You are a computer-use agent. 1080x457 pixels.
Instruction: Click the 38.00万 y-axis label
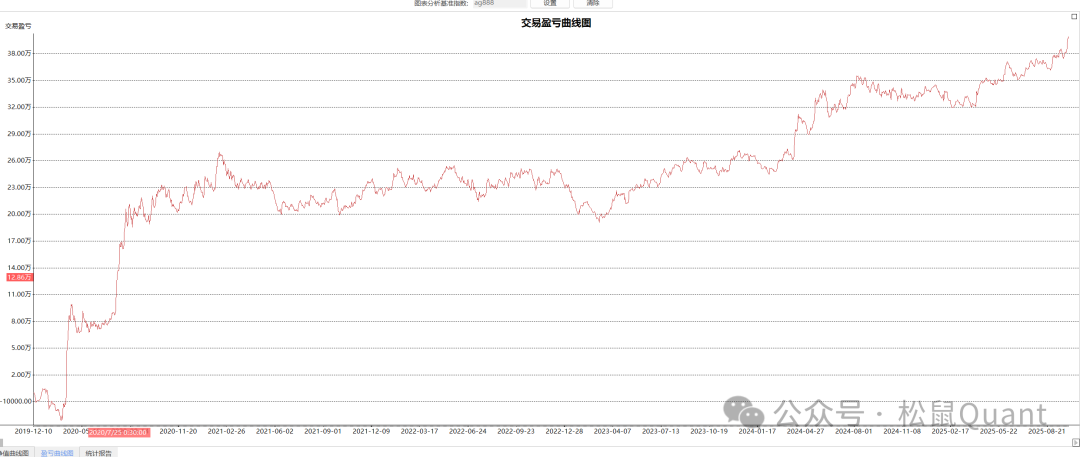point(19,53)
